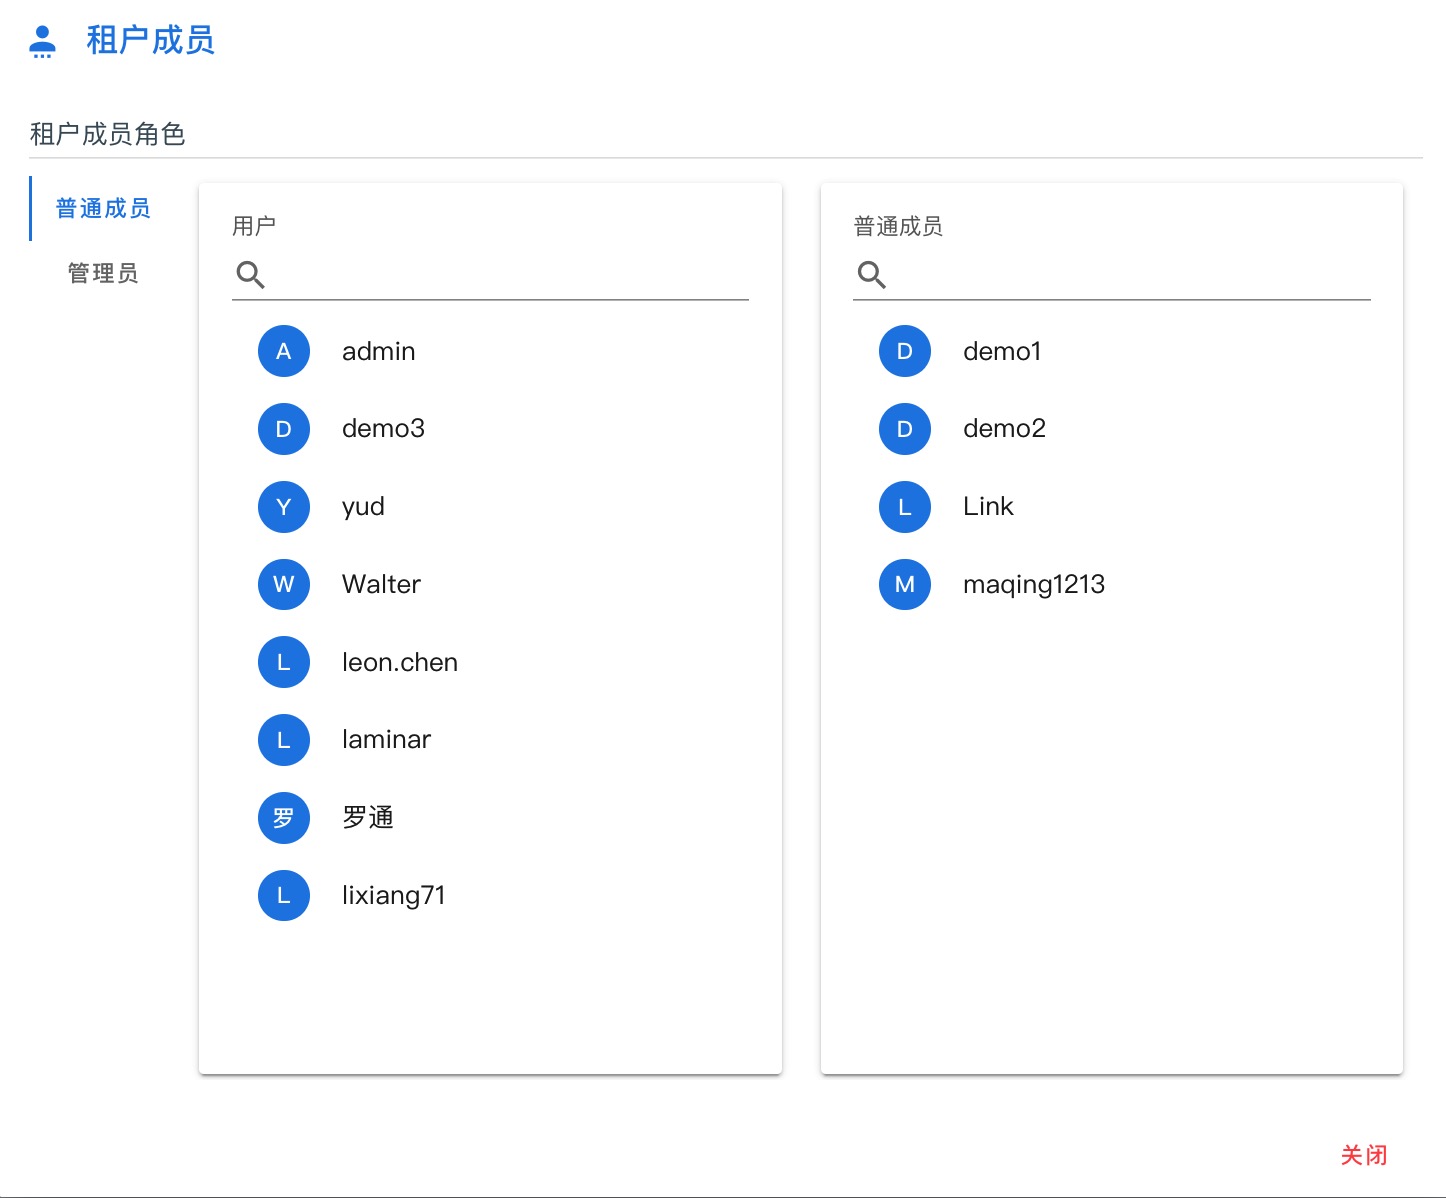1446x1198 pixels.
Task: Select member demo2 from 普通成员 list
Action: click(x=1112, y=429)
